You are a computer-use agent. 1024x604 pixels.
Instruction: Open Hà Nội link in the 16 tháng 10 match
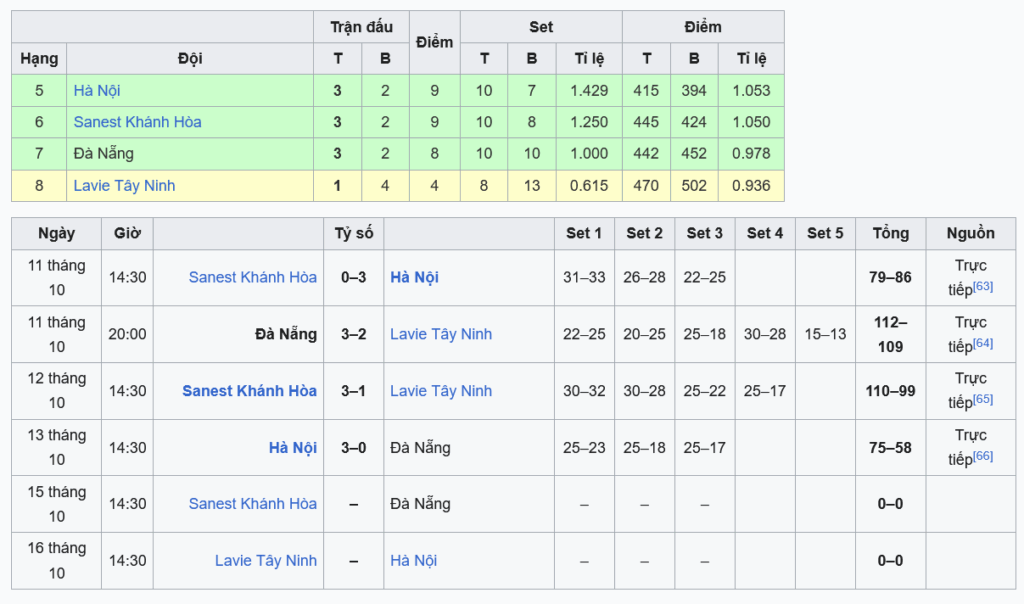click(413, 561)
